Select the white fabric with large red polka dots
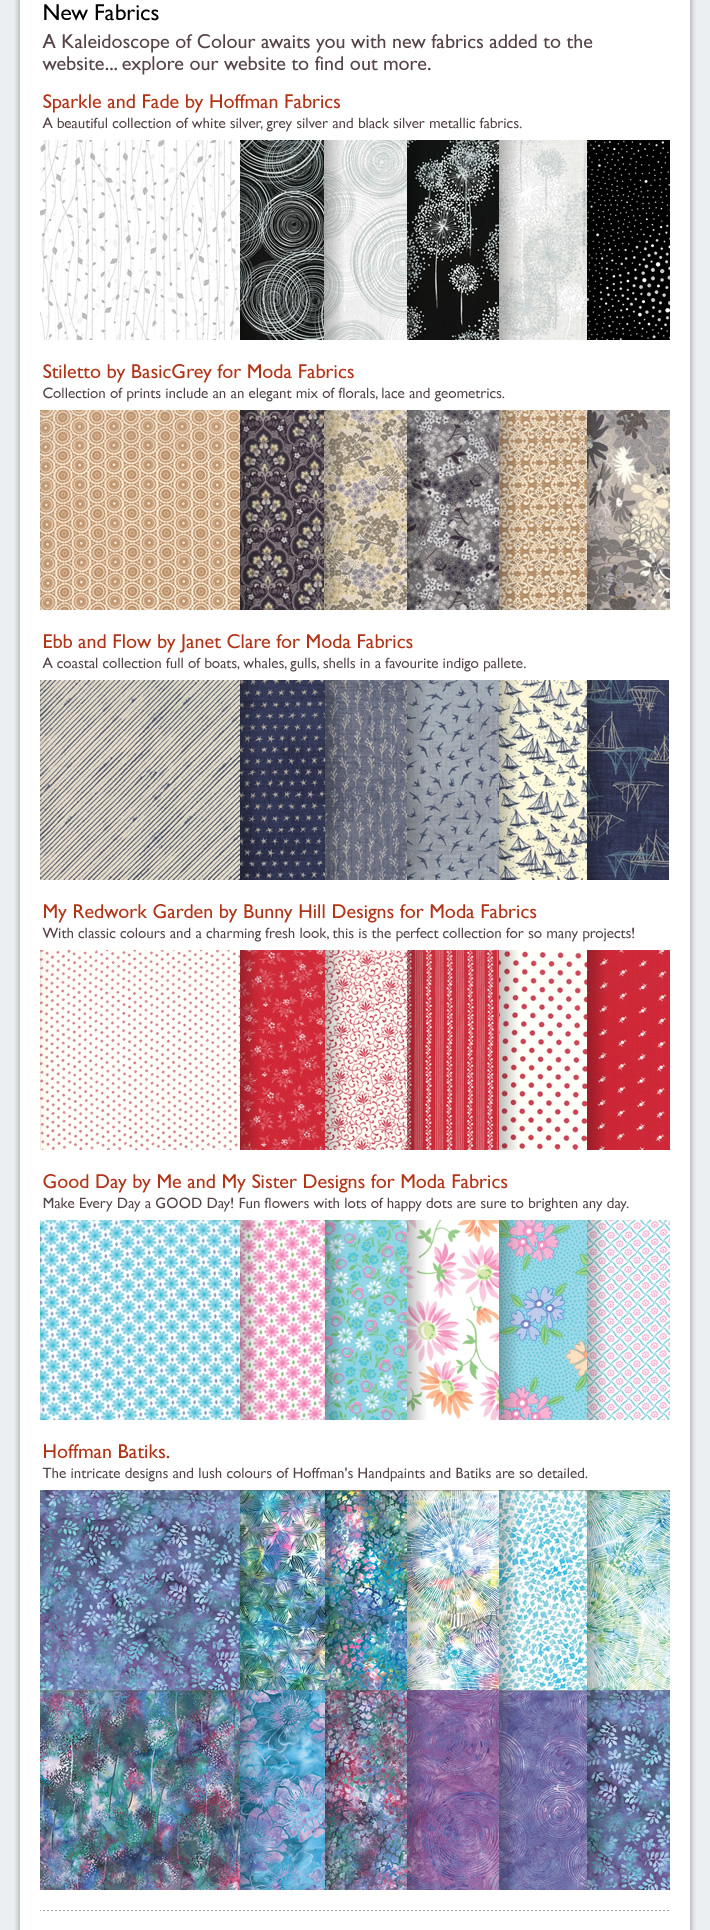This screenshot has width=710, height=1930. pos(543,1050)
